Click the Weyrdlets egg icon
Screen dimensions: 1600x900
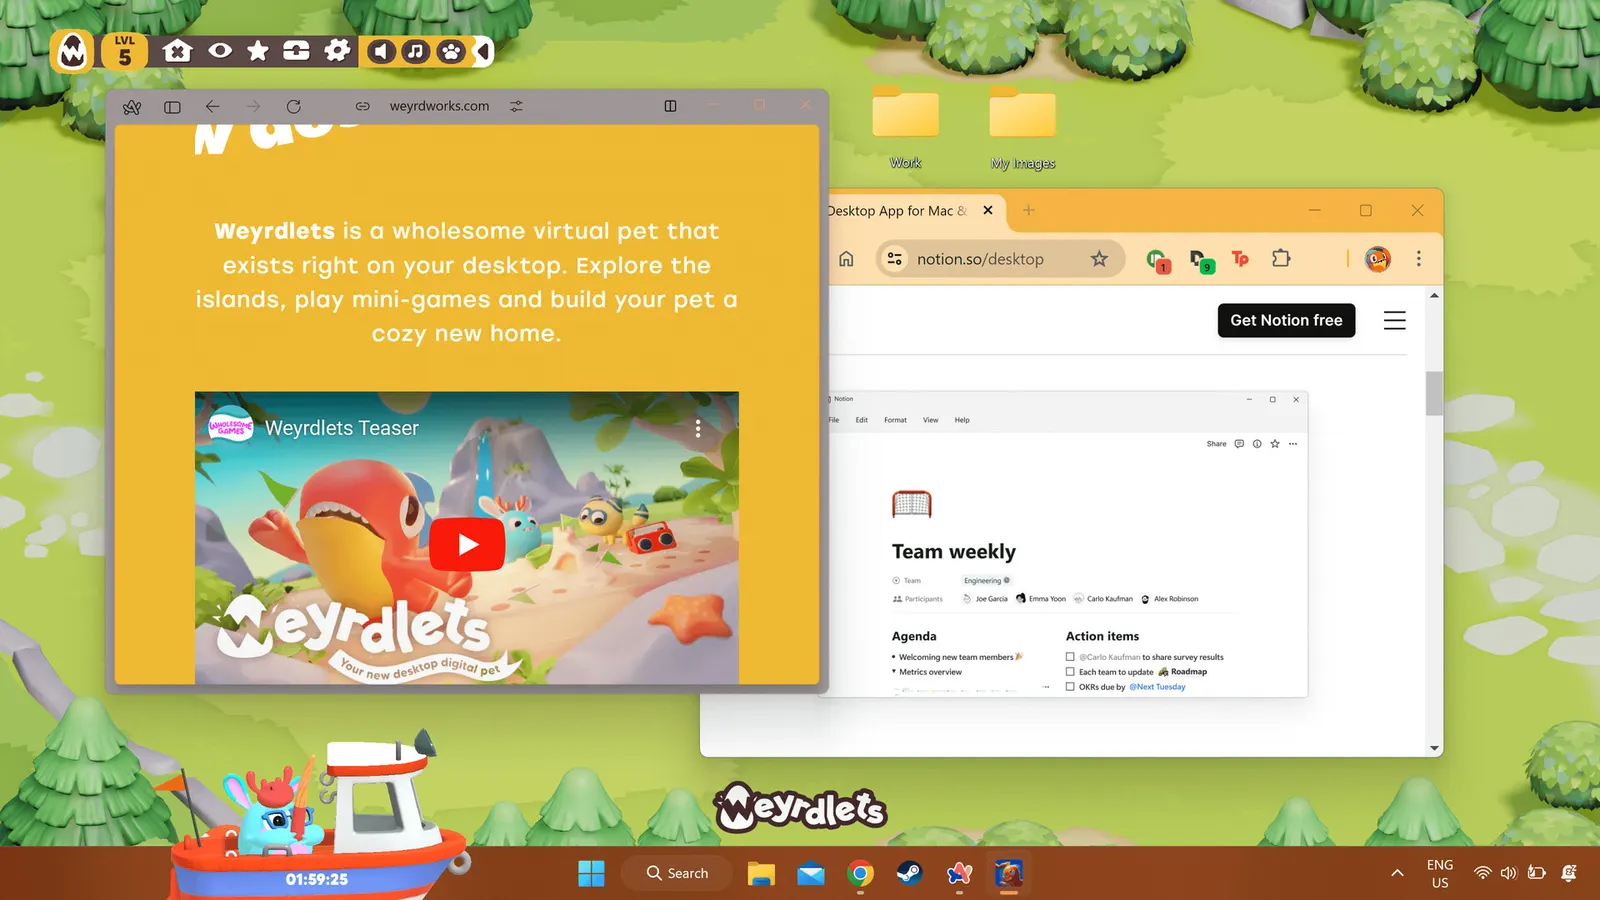(73, 51)
